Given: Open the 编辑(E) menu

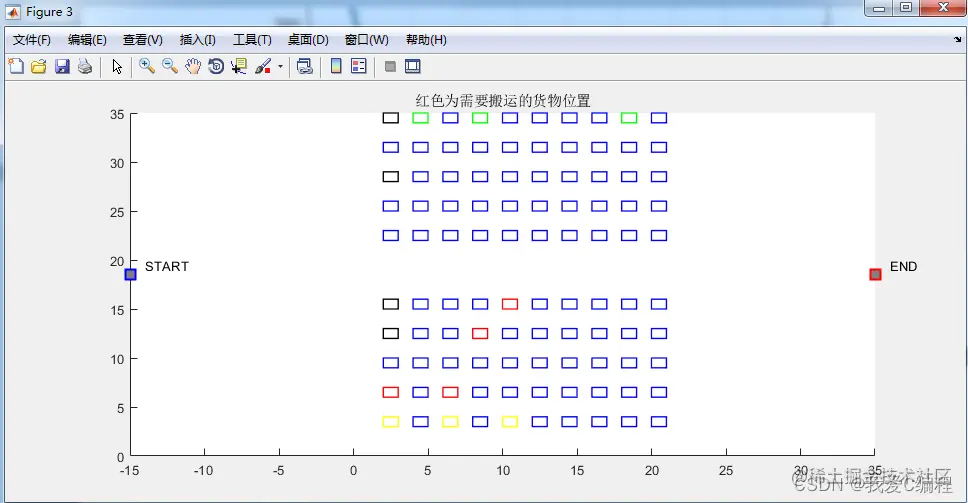Looking at the screenshot, I should click(x=87, y=39).
